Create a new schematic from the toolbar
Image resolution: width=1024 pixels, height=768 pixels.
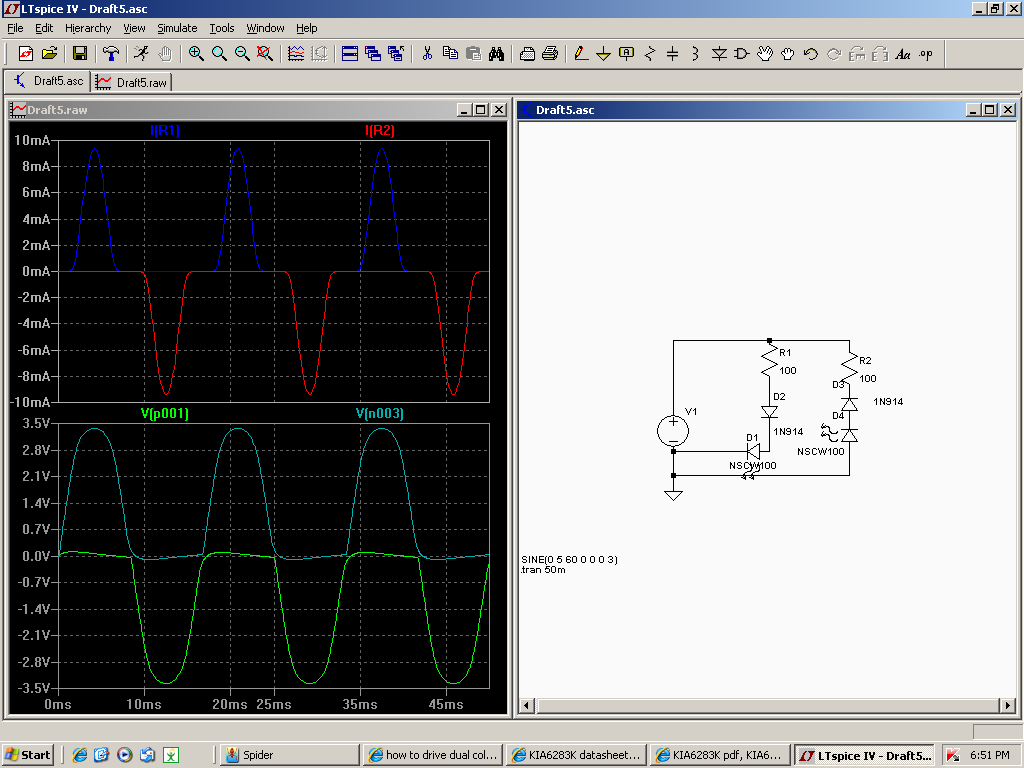click(x=26, y=54)
